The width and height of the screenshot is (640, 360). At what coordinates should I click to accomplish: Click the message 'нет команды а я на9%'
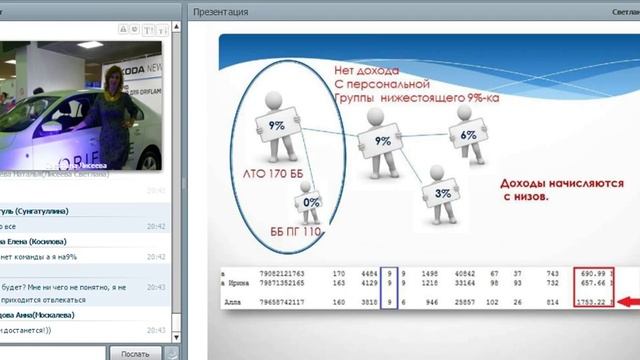[39, 257]
